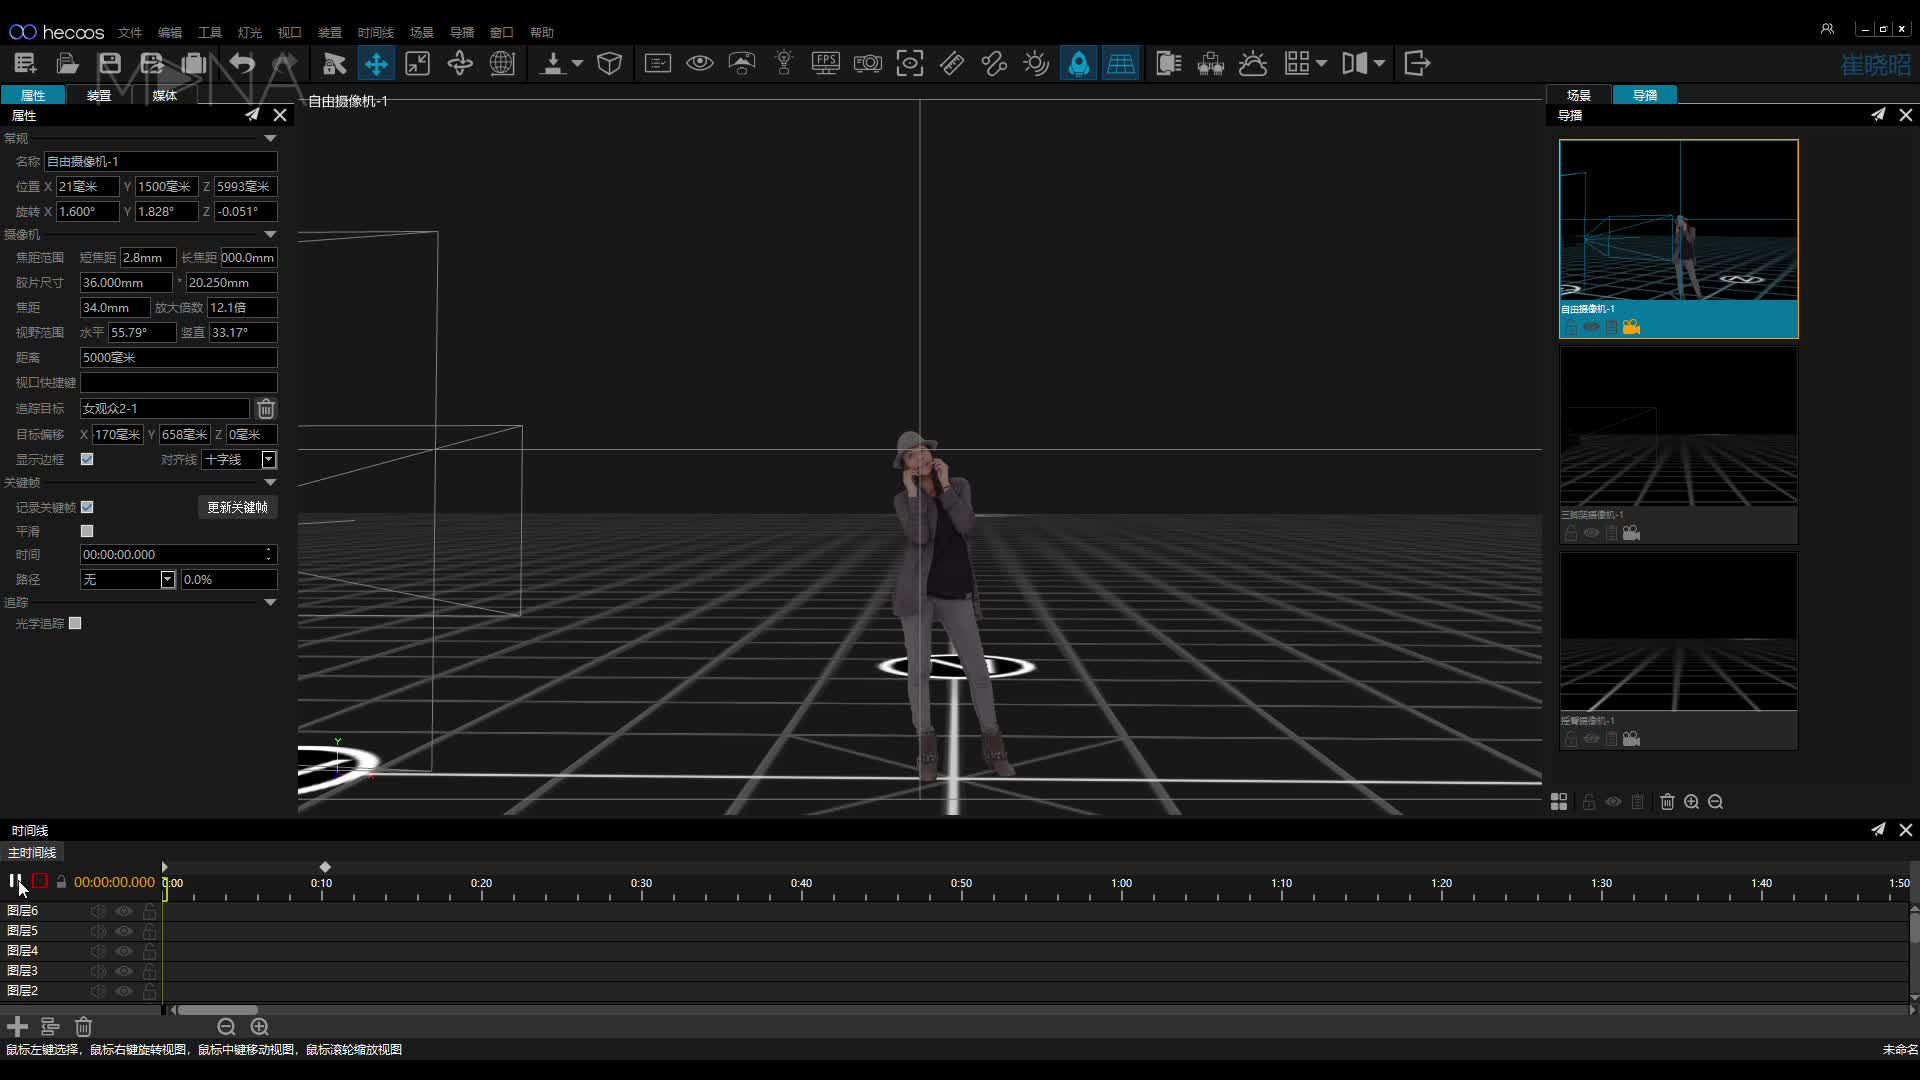The width and height of the screenshot is (1920, 1080).
Task: Click the export icon in the toolbar
Action: (1417, 64)
